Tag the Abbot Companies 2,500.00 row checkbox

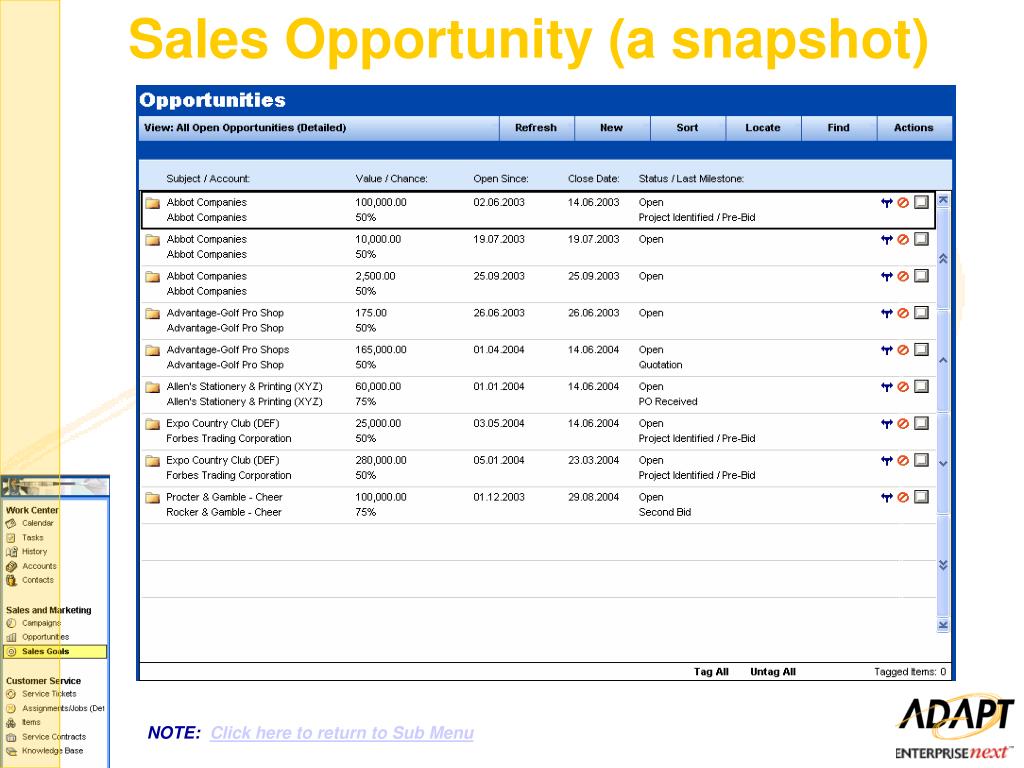921,276
